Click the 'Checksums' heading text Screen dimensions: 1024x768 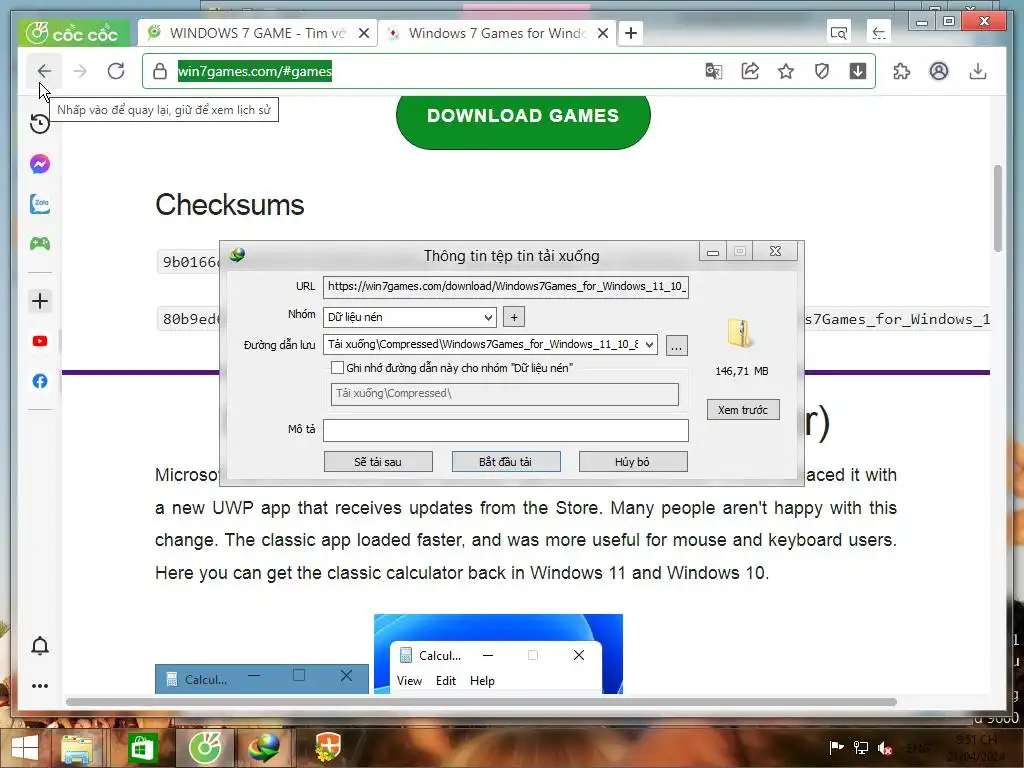pyautogui.click(x=230, y=205)
